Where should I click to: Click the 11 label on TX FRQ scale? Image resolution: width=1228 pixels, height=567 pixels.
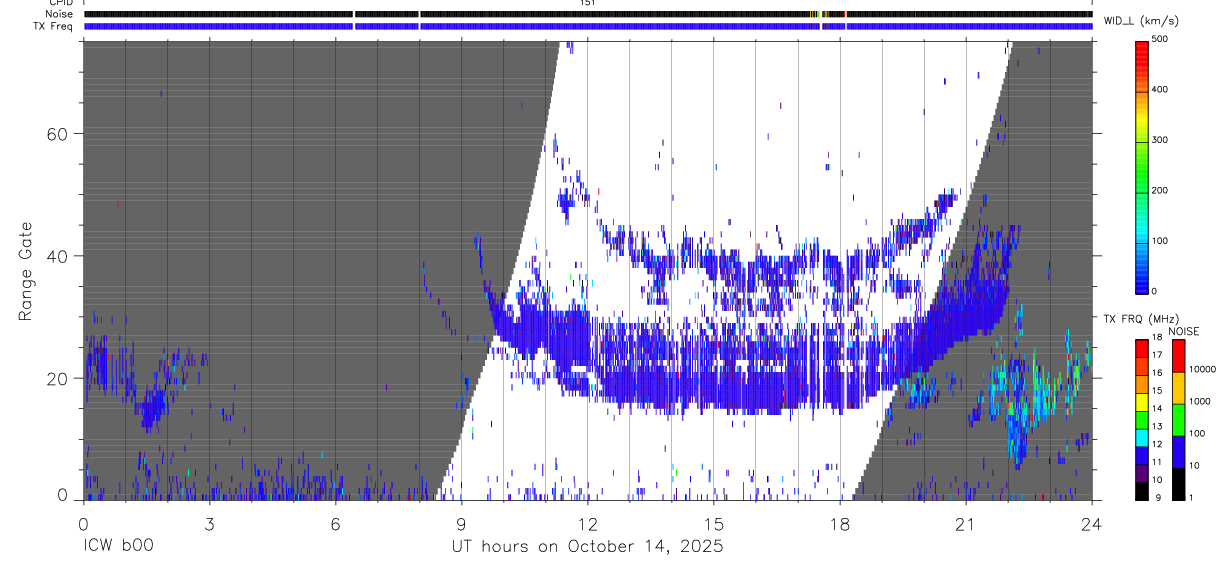click(1158, 463)
